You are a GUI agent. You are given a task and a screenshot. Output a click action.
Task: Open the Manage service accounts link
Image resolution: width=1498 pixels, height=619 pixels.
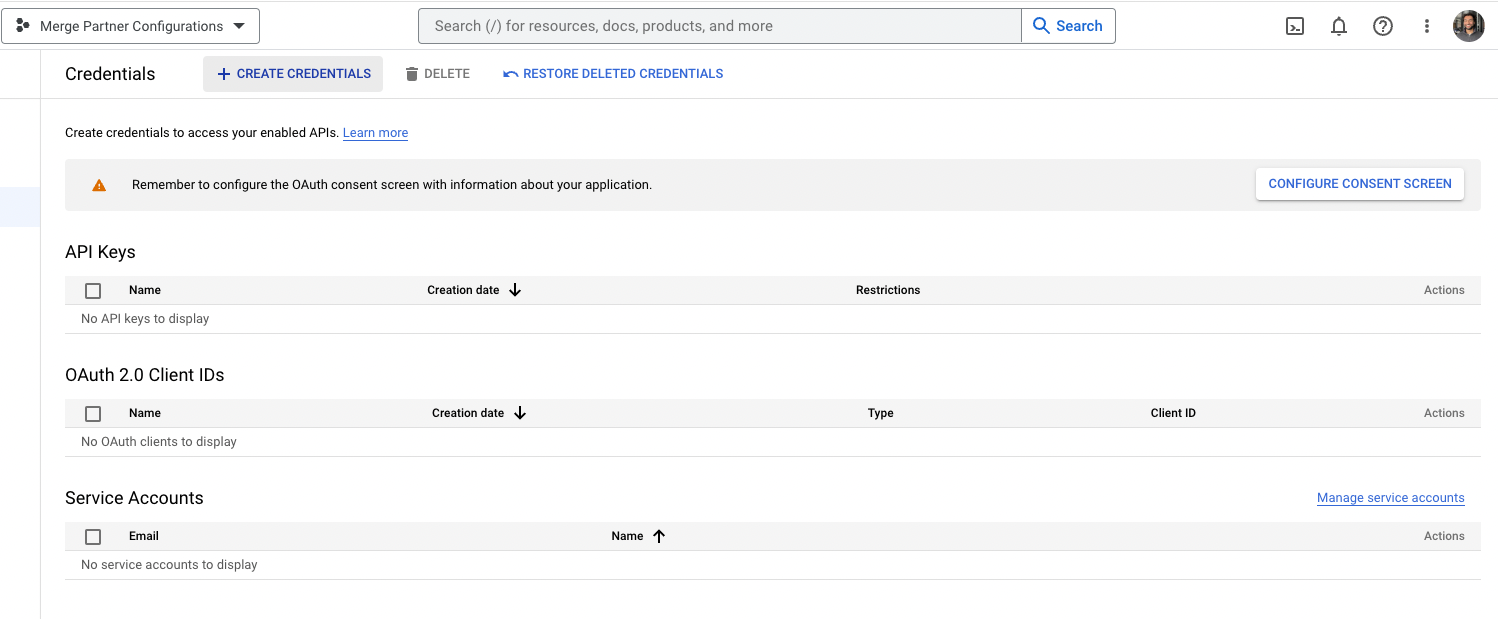point(1390,498)
